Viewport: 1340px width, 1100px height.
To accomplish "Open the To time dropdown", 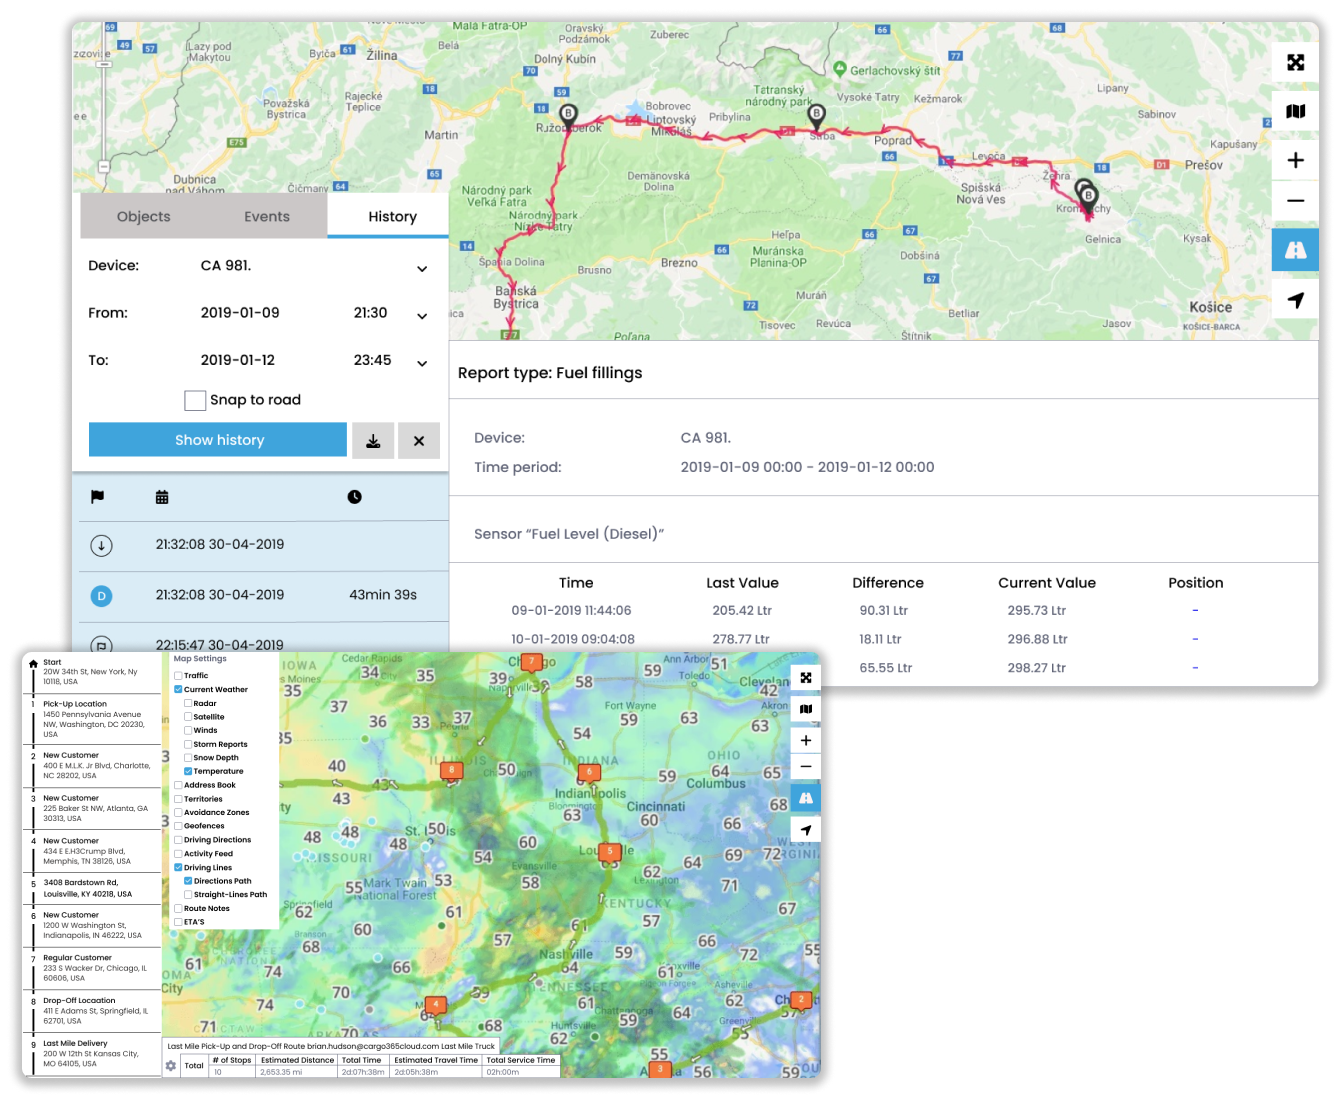I will point(422,362).
